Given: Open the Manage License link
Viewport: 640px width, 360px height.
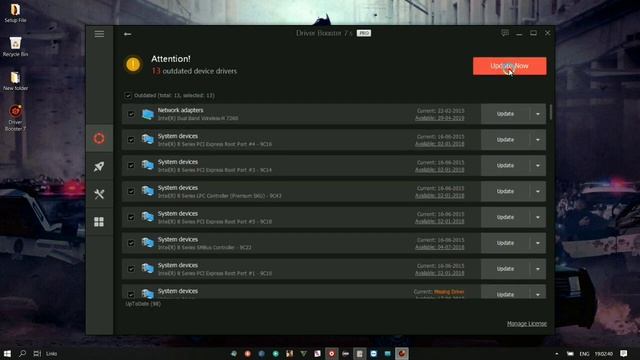Looking at the screenshot, I should point(527,324).
